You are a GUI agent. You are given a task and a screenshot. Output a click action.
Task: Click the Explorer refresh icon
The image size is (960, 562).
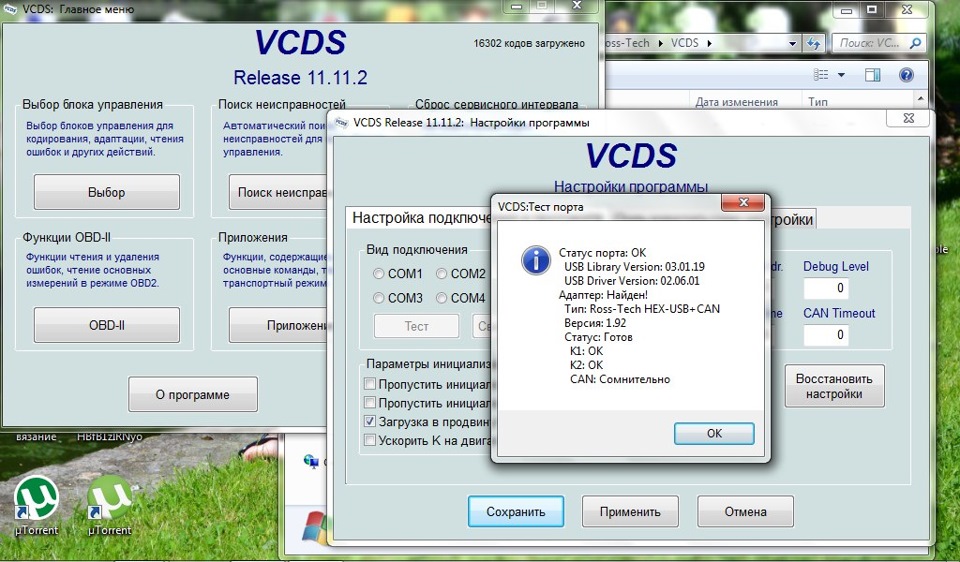813,43
